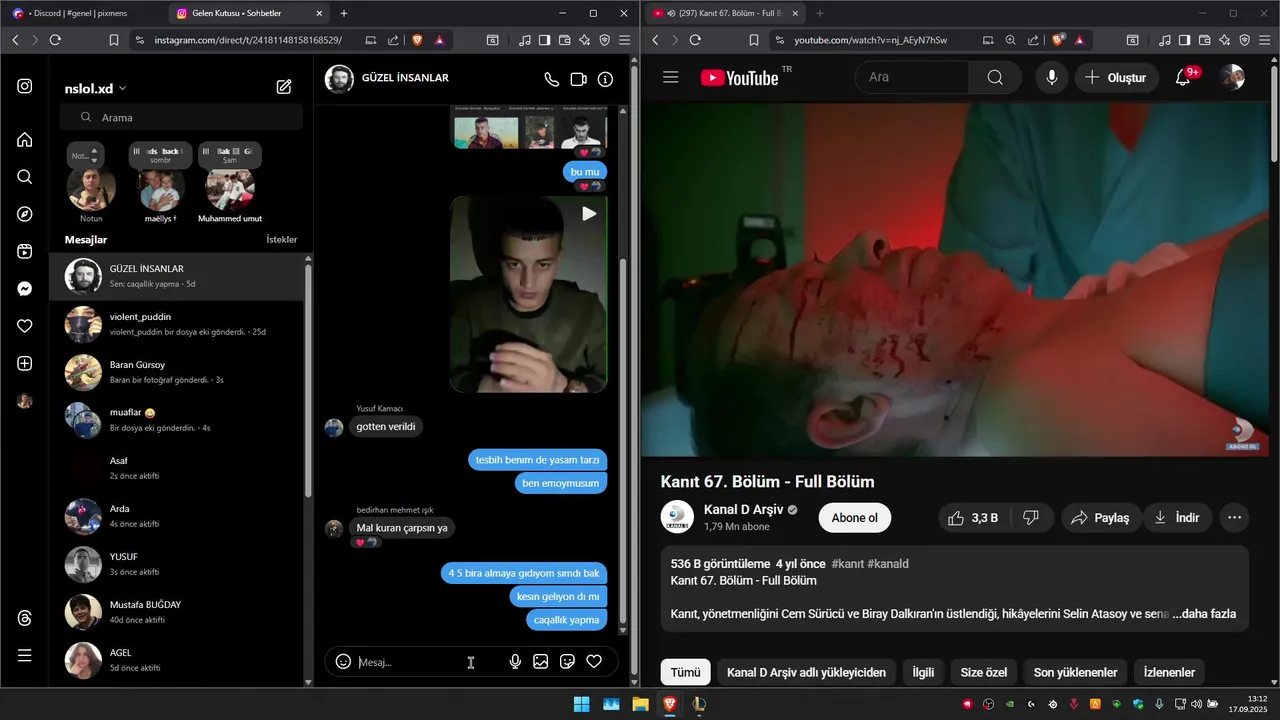Screen dimensions: 1280x720
Task: Open more actions for the YouTube video
Action: [x=1234, y=518]
